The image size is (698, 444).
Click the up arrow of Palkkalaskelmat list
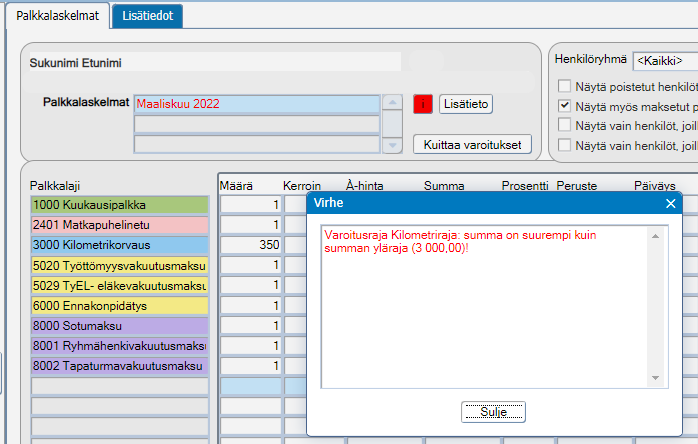392,102
